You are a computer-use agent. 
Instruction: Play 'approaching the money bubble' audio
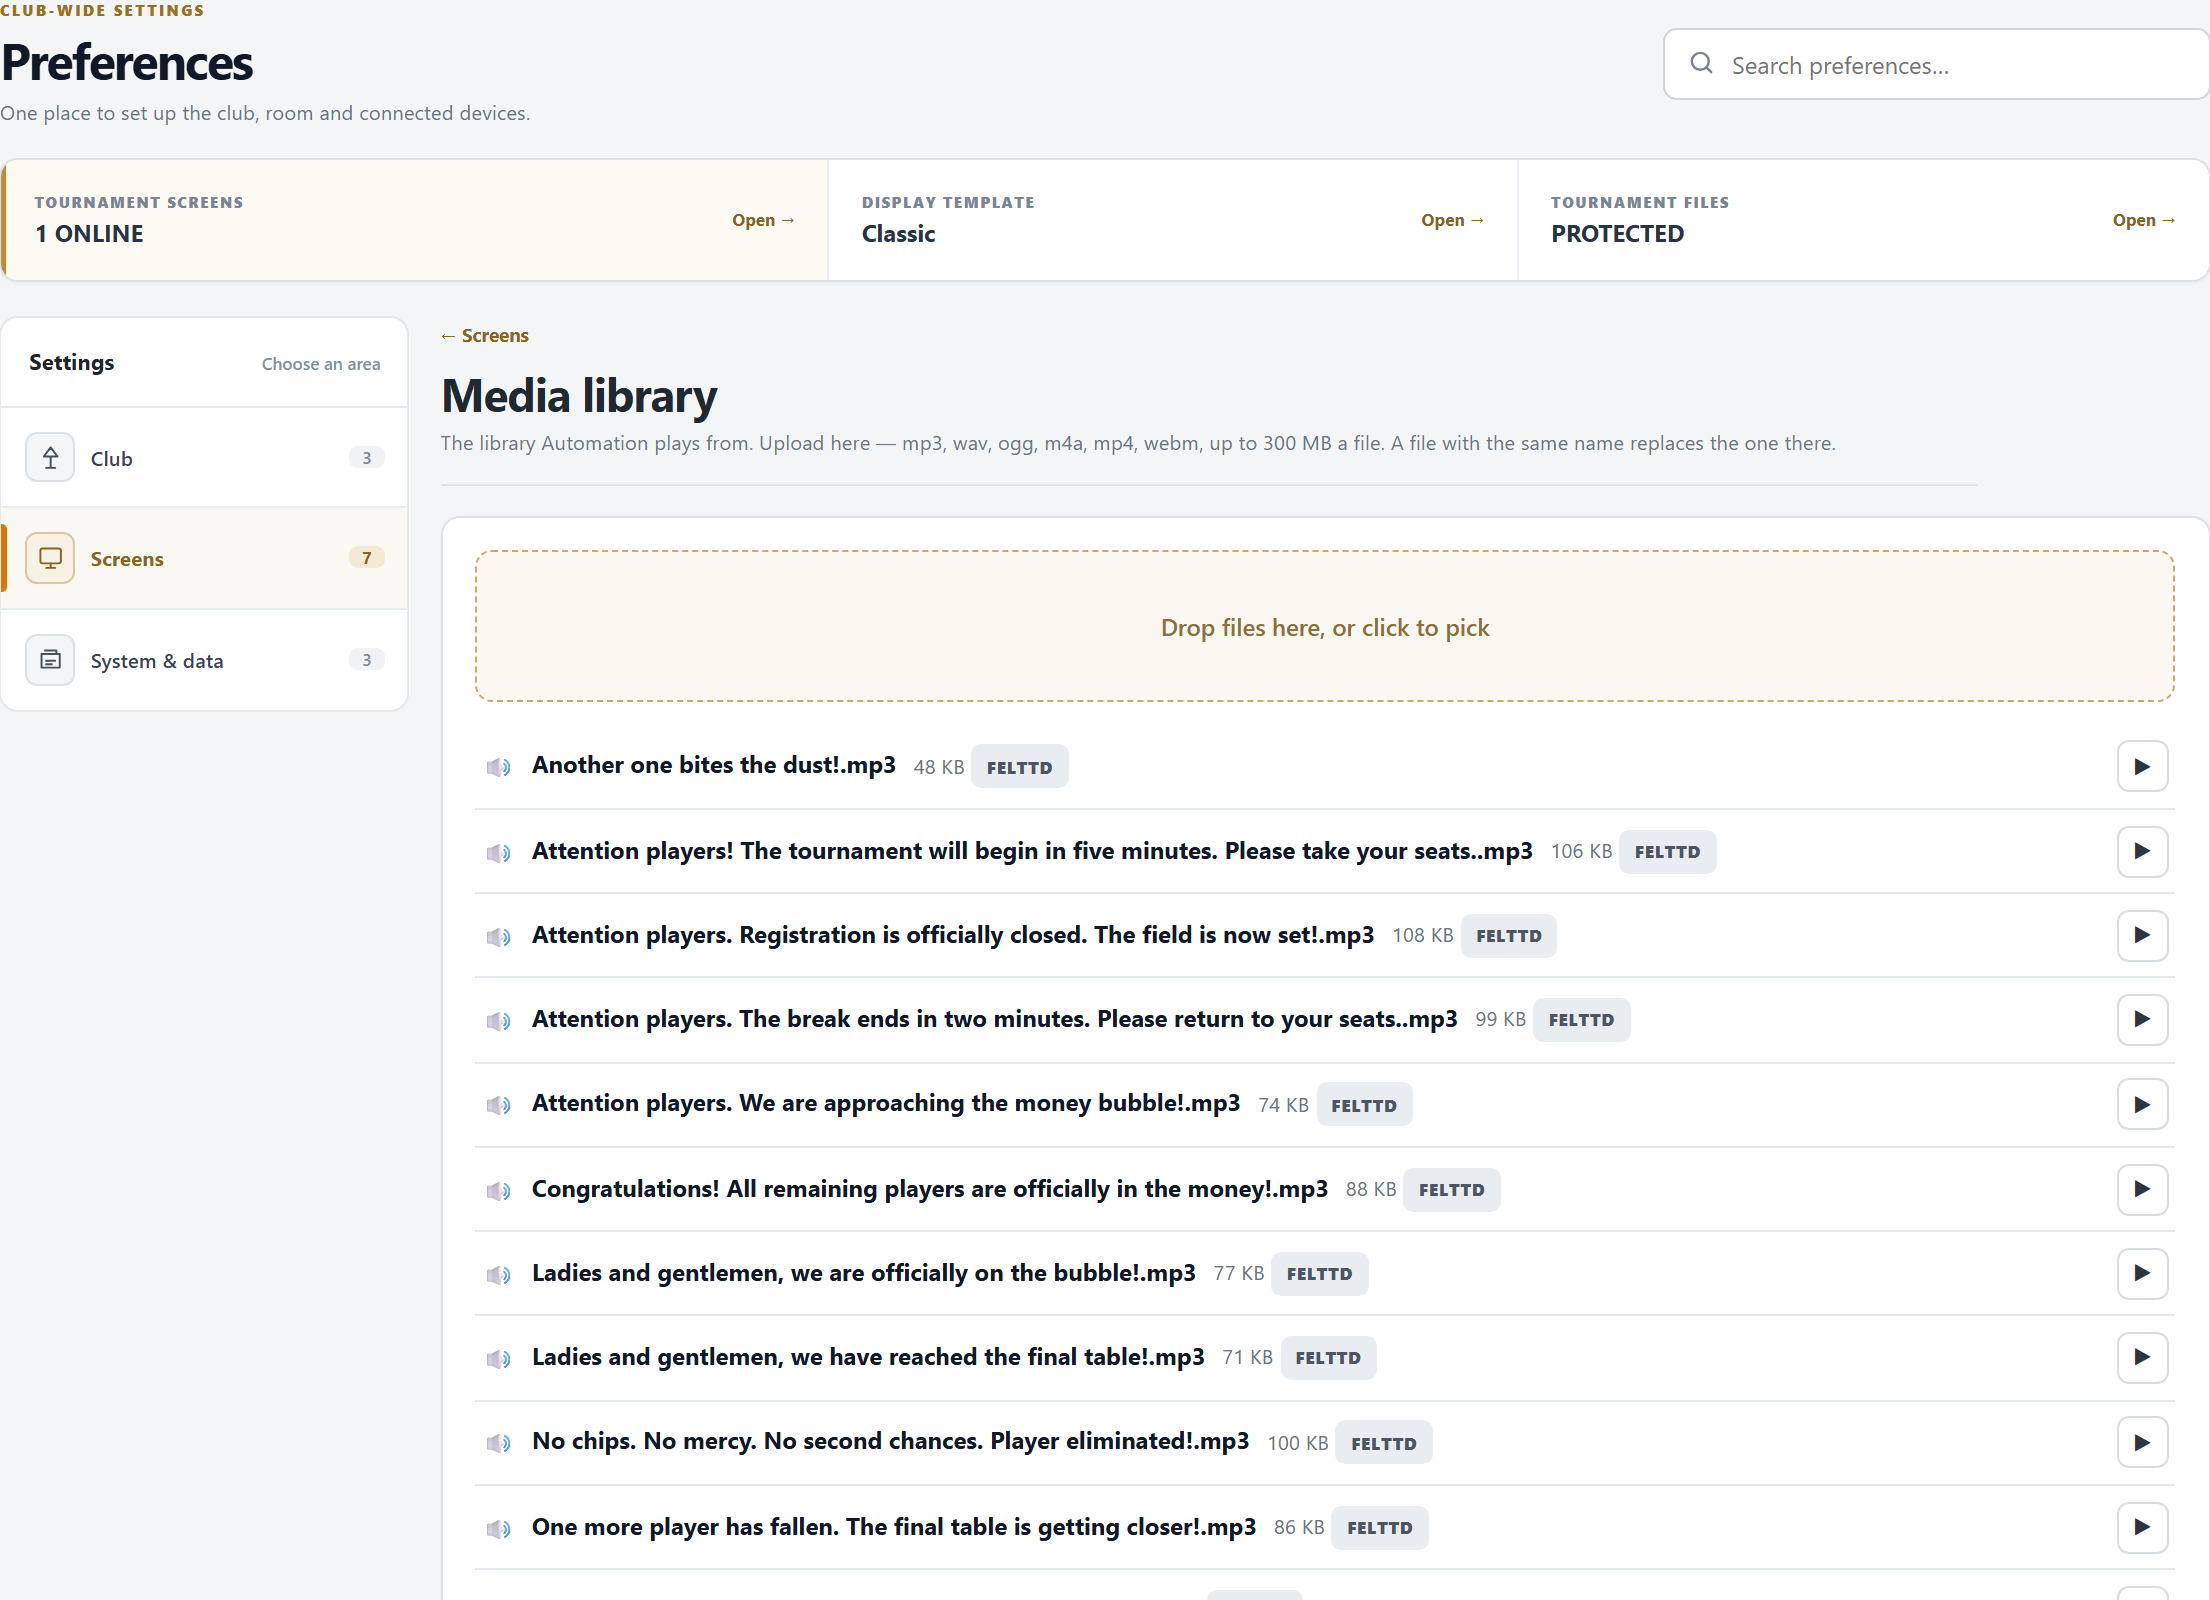pos(2141,1105)
